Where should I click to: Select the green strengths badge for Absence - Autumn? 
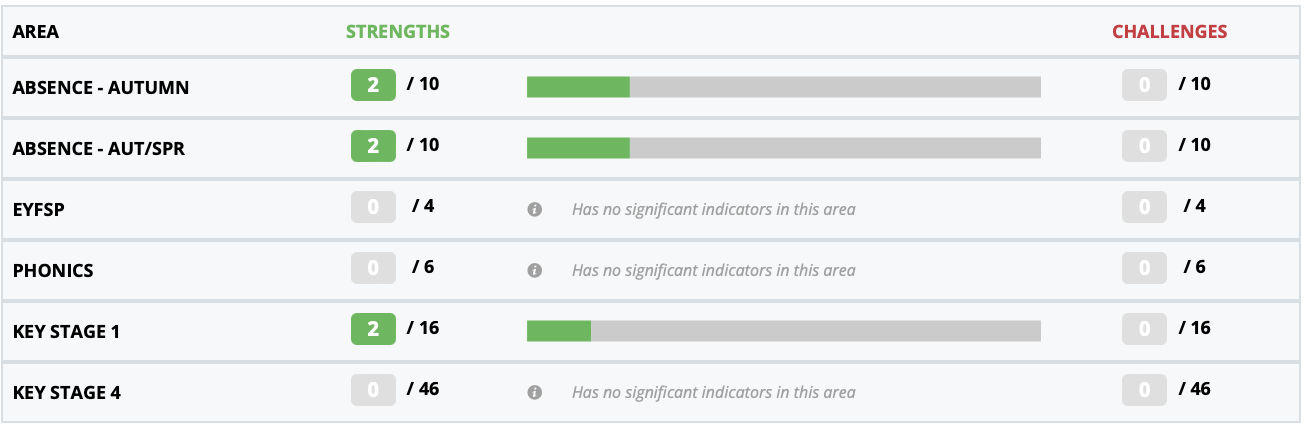[x=373, y=85]
